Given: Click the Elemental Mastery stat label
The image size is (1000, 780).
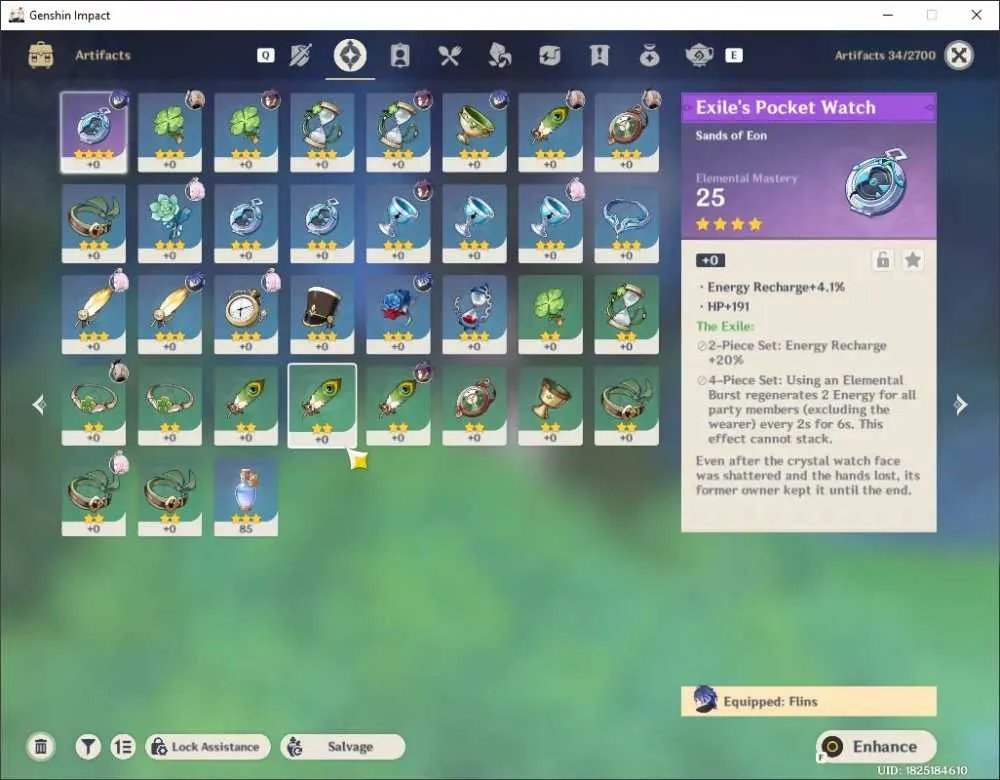Looking at the screenshot, I should click(747, 179).
